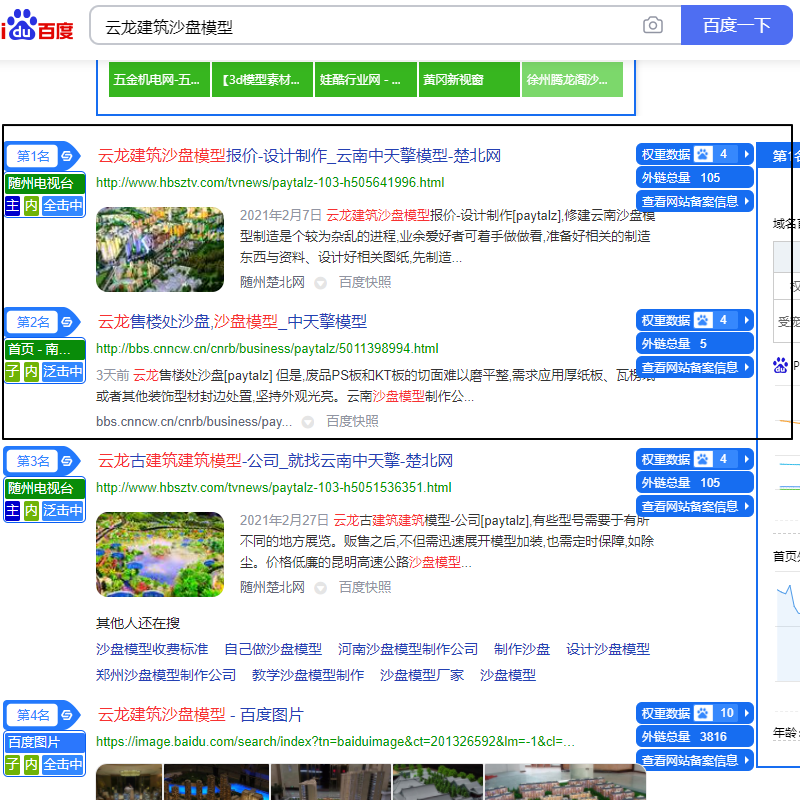The height and width of the screenshot is (800, 800).
Task: Click the 内 badge under 第2名
Action: pyautogui.click(x=31, y=371)
